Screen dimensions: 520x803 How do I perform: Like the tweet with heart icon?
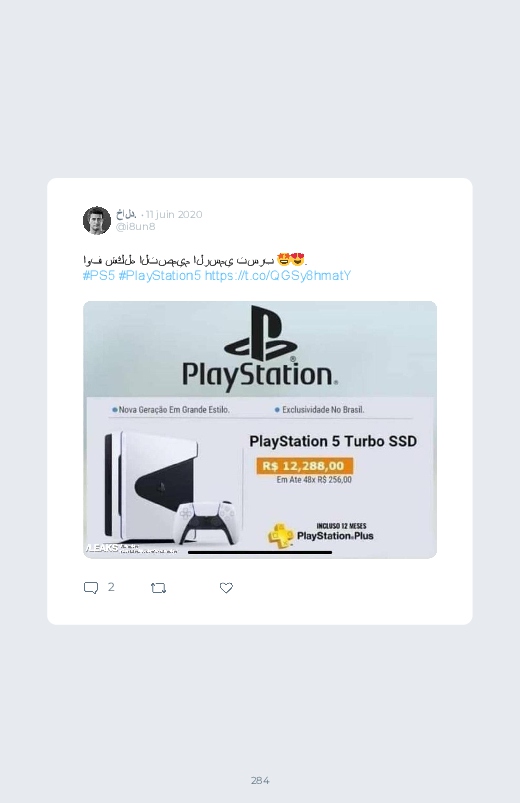[x=226, y=588]
